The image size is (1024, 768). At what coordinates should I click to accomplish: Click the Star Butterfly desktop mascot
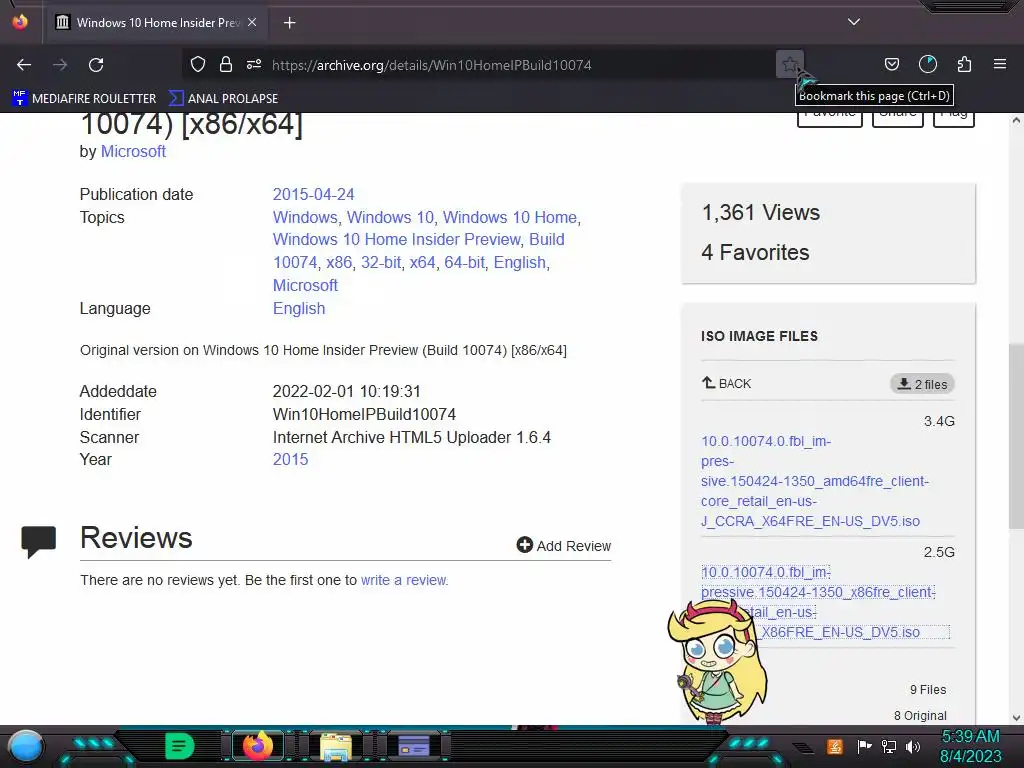point(718,661)
